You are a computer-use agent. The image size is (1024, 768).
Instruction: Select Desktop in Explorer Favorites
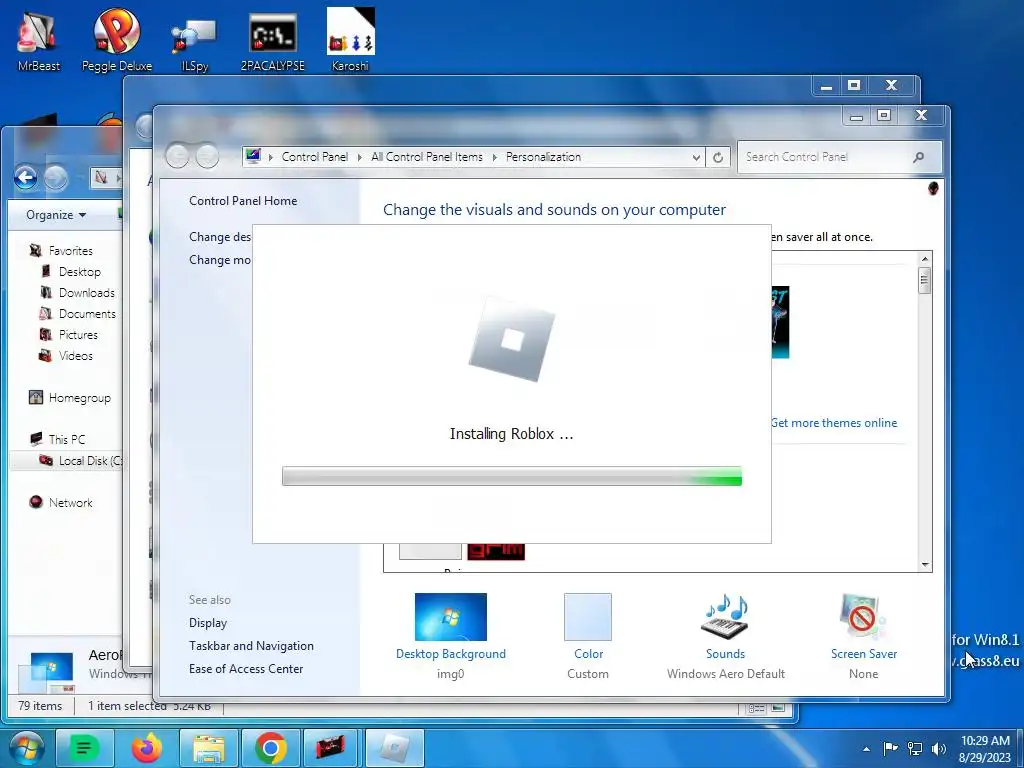coord(80,272)
